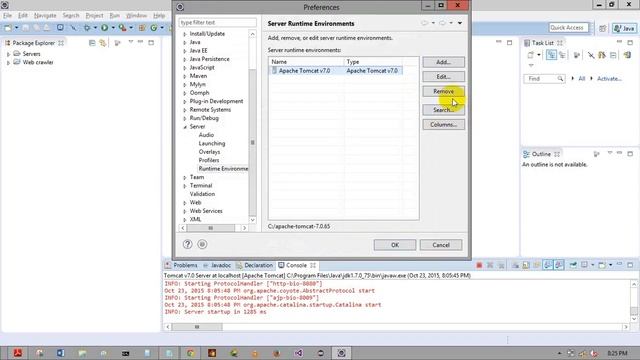Viewport: 640px width, 360px height.
Task: Click the Activate... link in Task List
Action: click(609, 78)
